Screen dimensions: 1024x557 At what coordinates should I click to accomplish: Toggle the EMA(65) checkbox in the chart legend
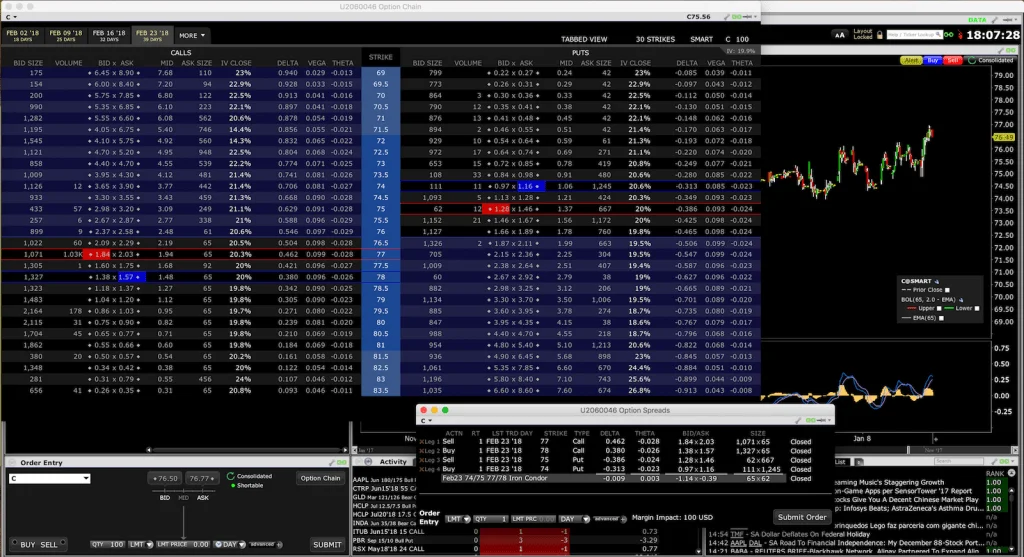click(x=941, y=318)
